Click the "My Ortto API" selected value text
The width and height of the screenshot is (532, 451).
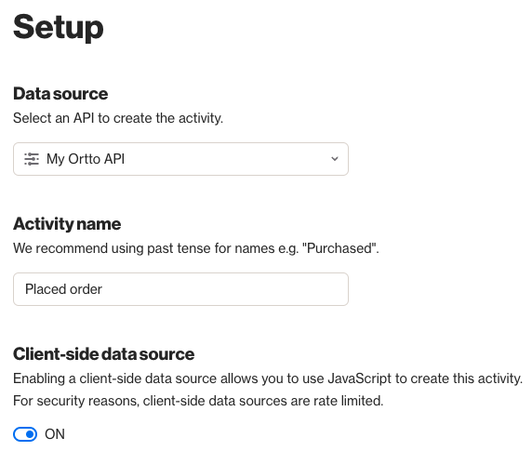86,159
